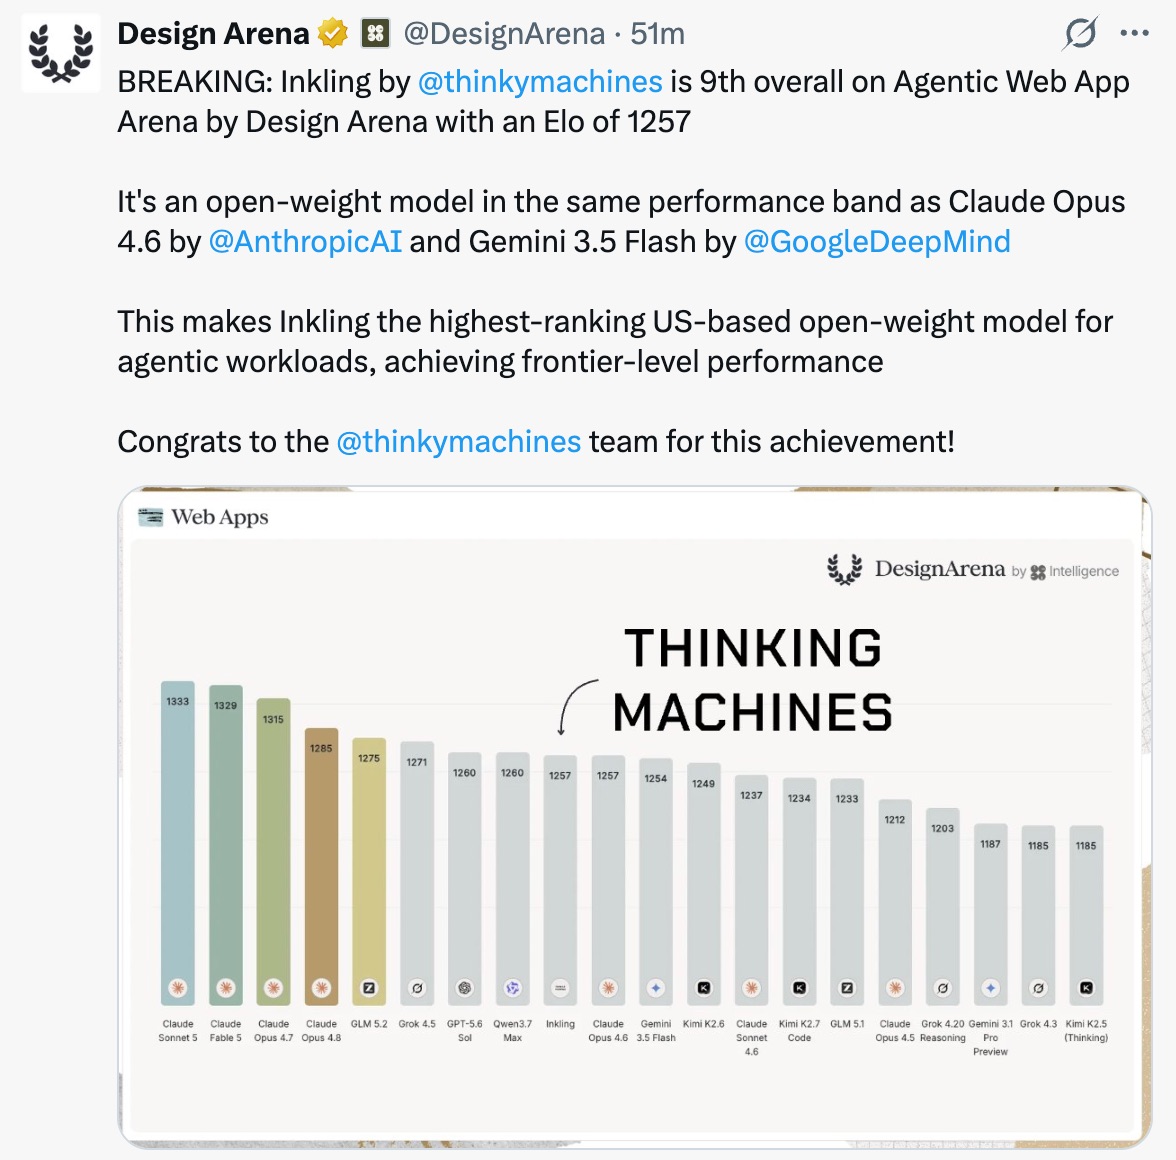This screenshot has height=1160, width=1176.
Task: Open the @AnthropicAI mention link
Action: pos(305,241)
